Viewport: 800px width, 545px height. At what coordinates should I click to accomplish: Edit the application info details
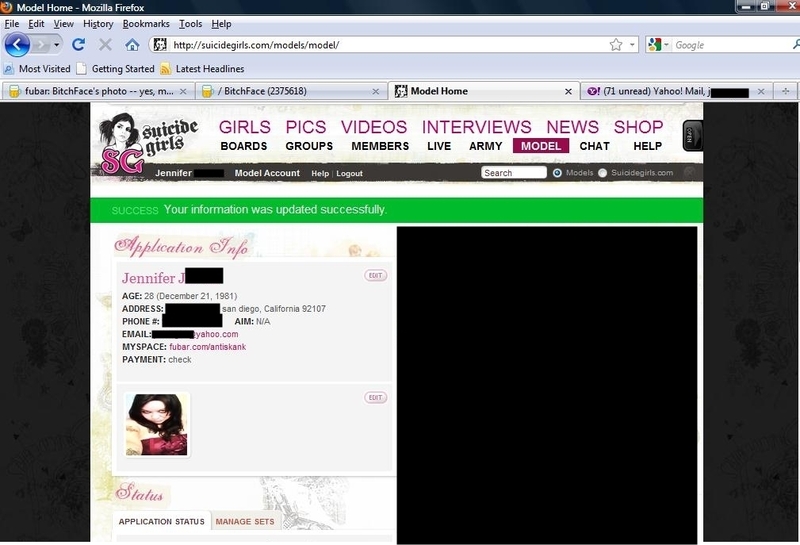(x=376, y=276)
